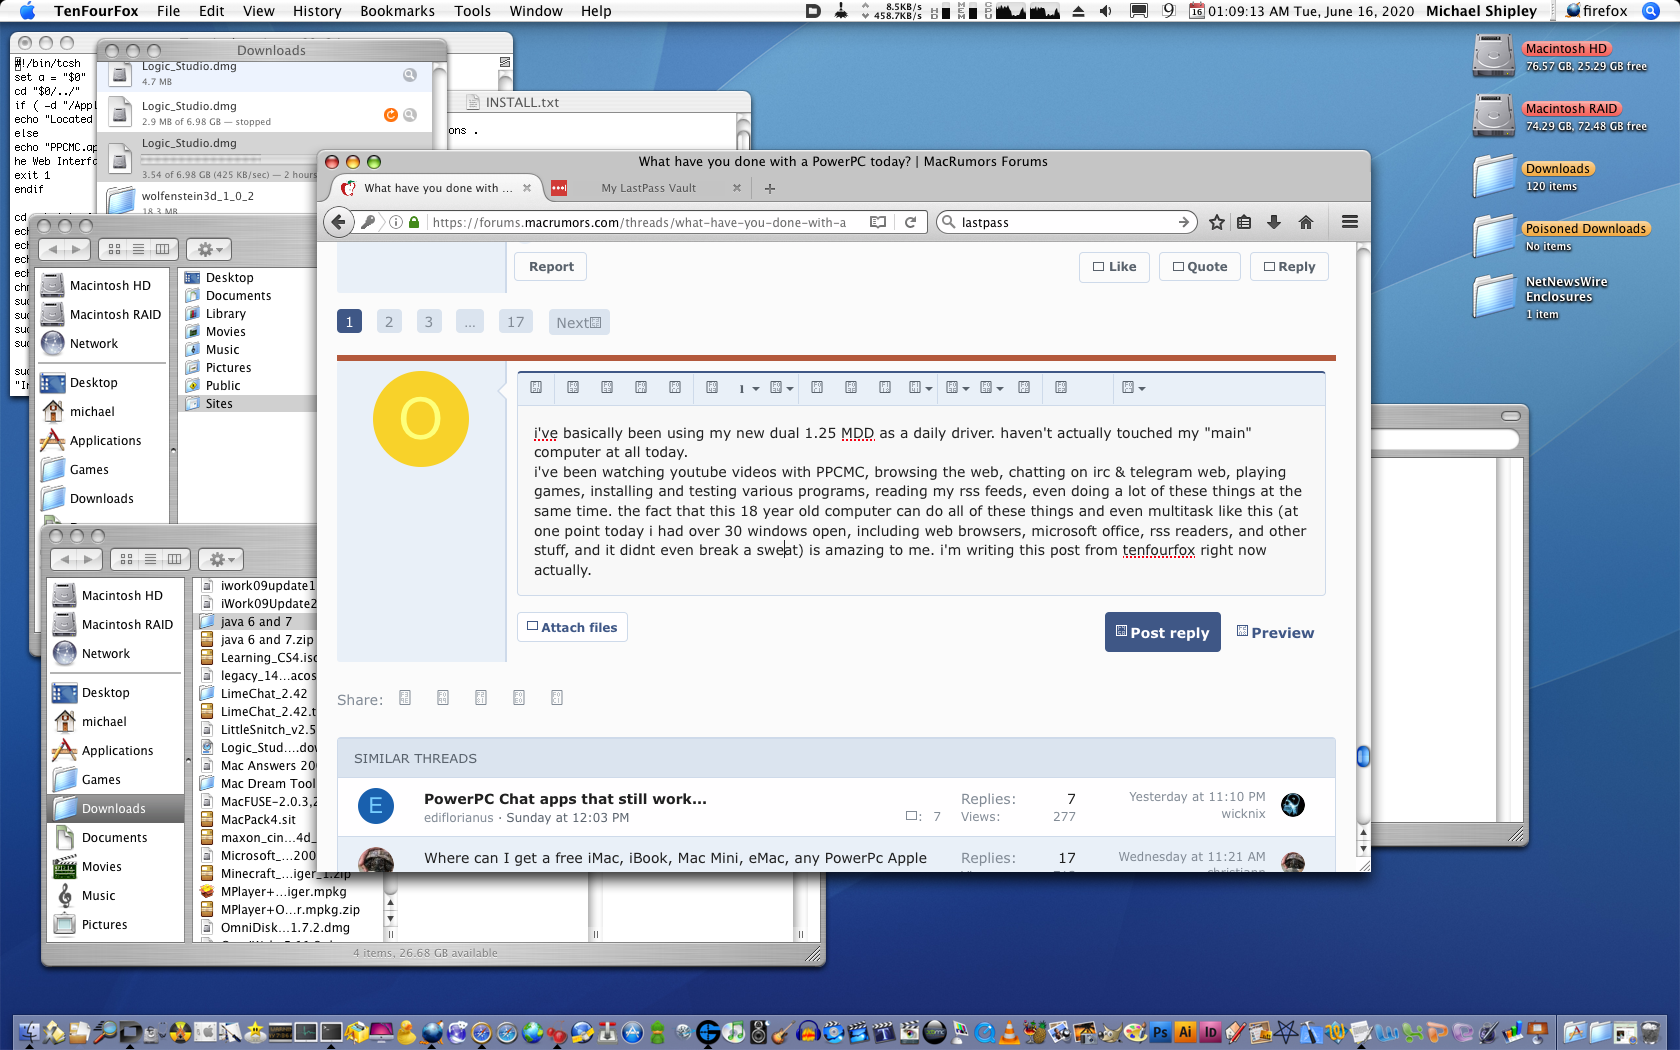The height and width of the screenshot is (1050, 1680).
Task: Switch Downloads Finder window to list view
Action: tap(150, 559)
